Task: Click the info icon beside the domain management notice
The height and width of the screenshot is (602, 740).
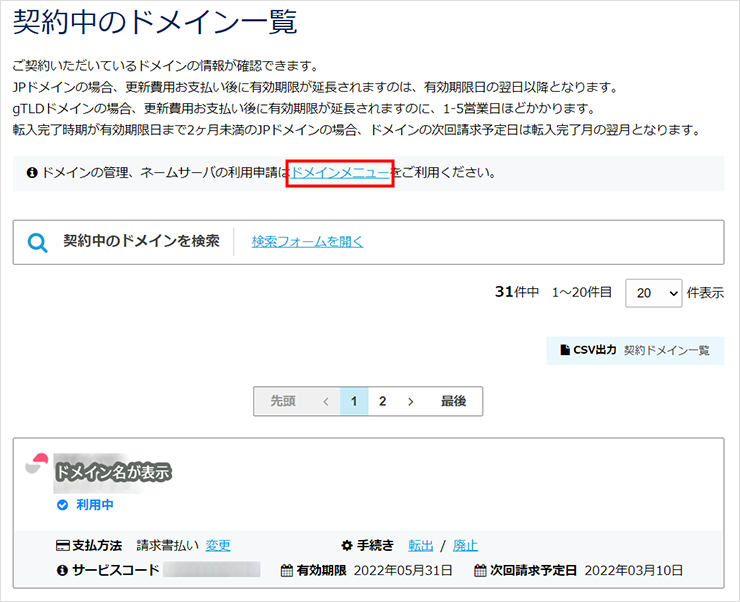Action: coord(32,173)
